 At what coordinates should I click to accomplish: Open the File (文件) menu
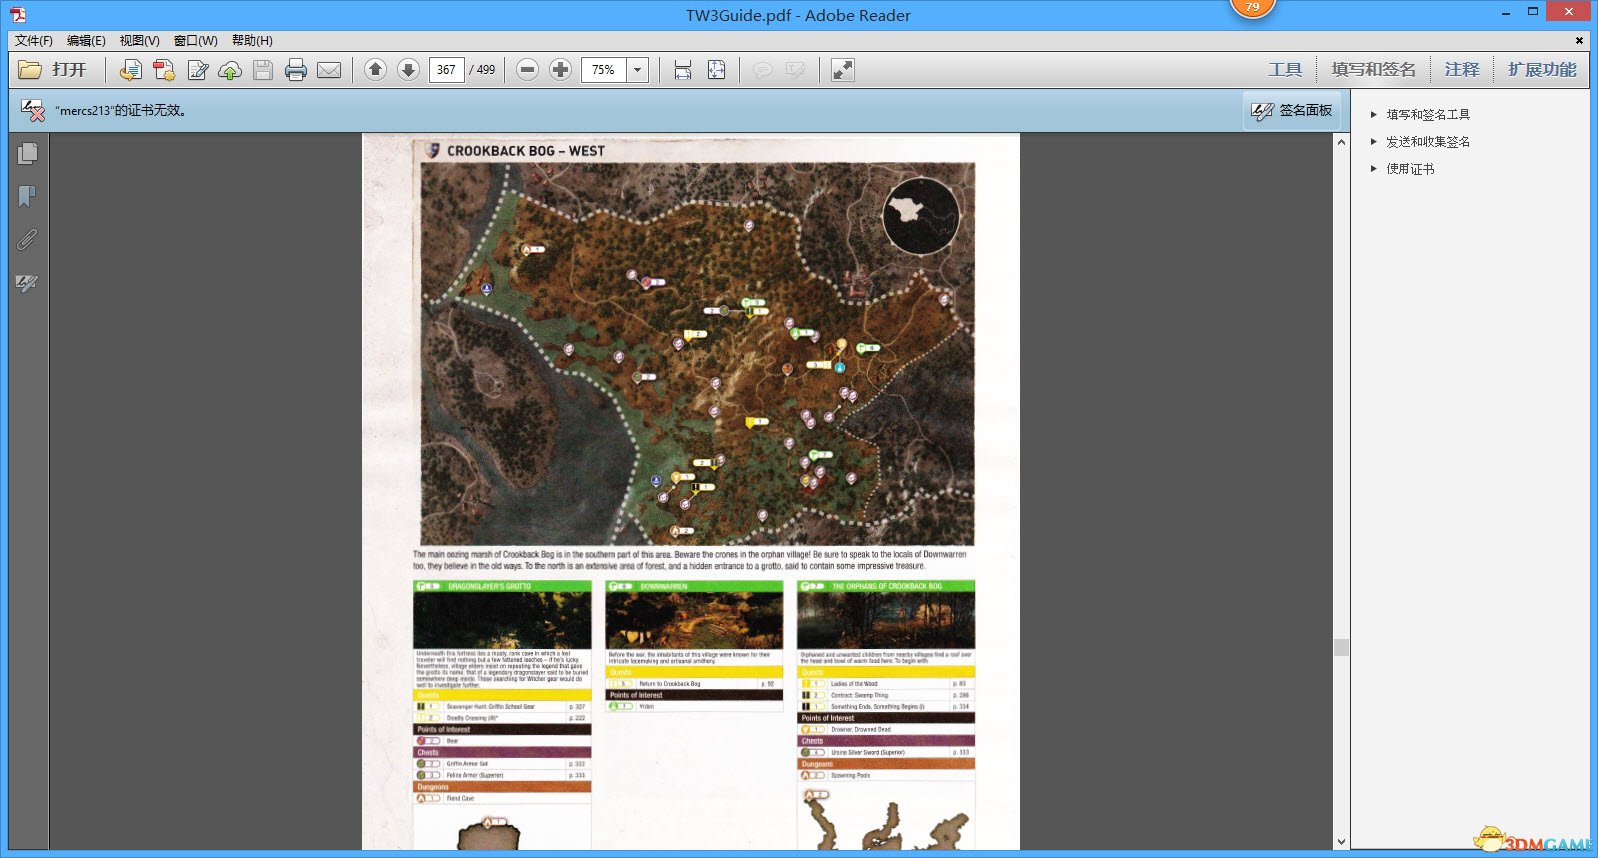point(33,41)
